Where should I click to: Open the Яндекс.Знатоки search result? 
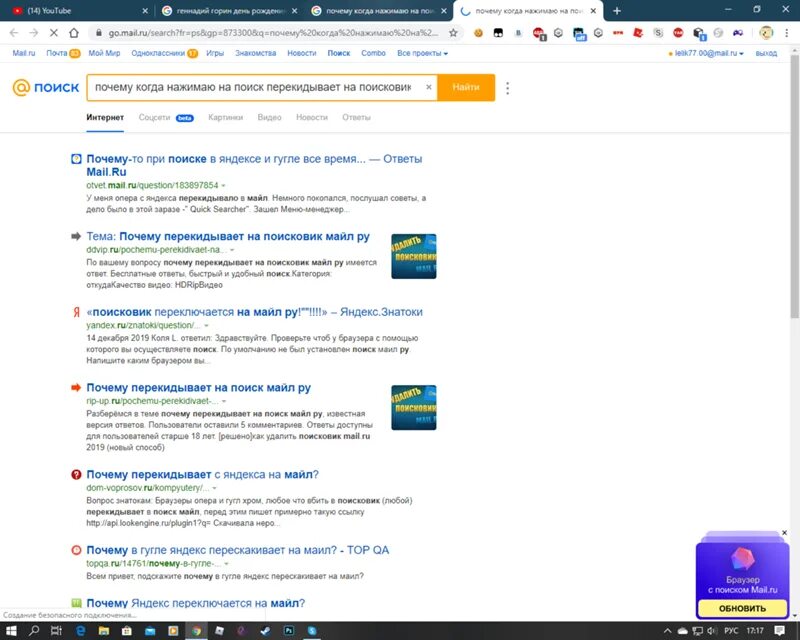point(254,312)
